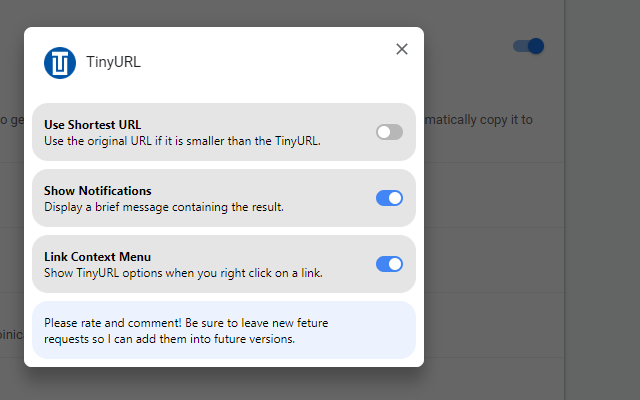Turn off the Link Context Menu switch

click(x=389, y=264)
